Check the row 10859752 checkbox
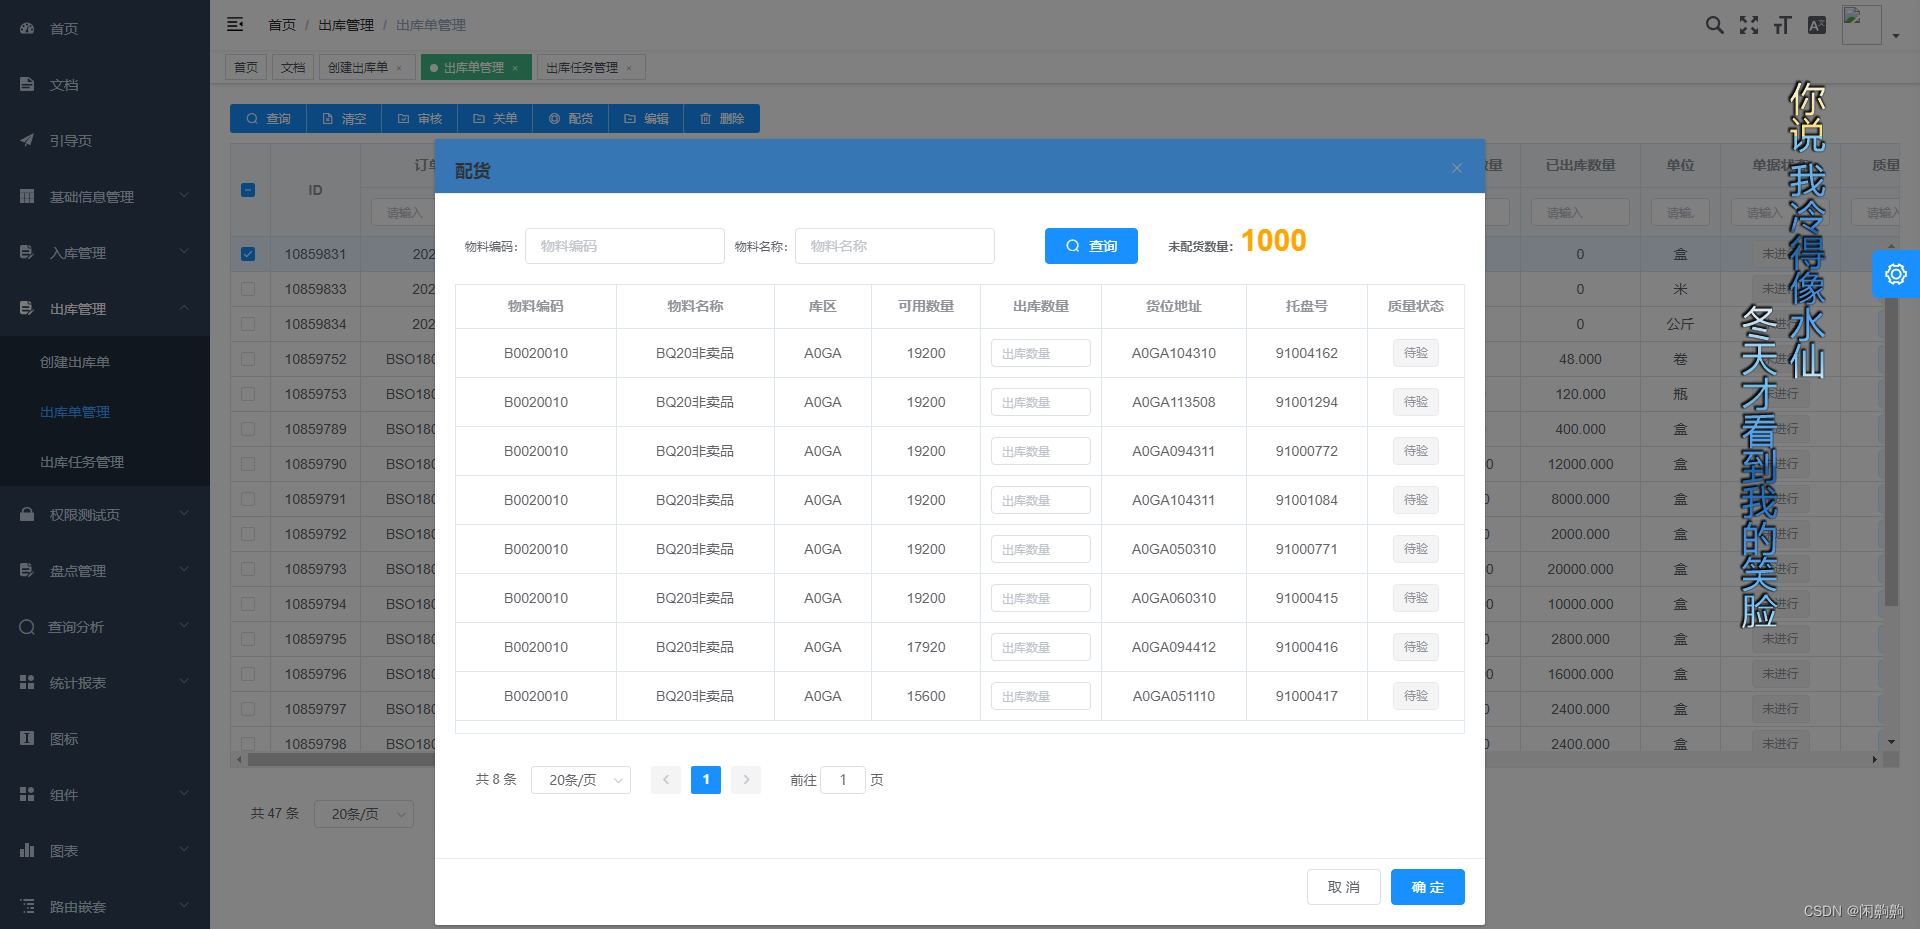Screen dimensions: 1920x929 pos(248,359)
